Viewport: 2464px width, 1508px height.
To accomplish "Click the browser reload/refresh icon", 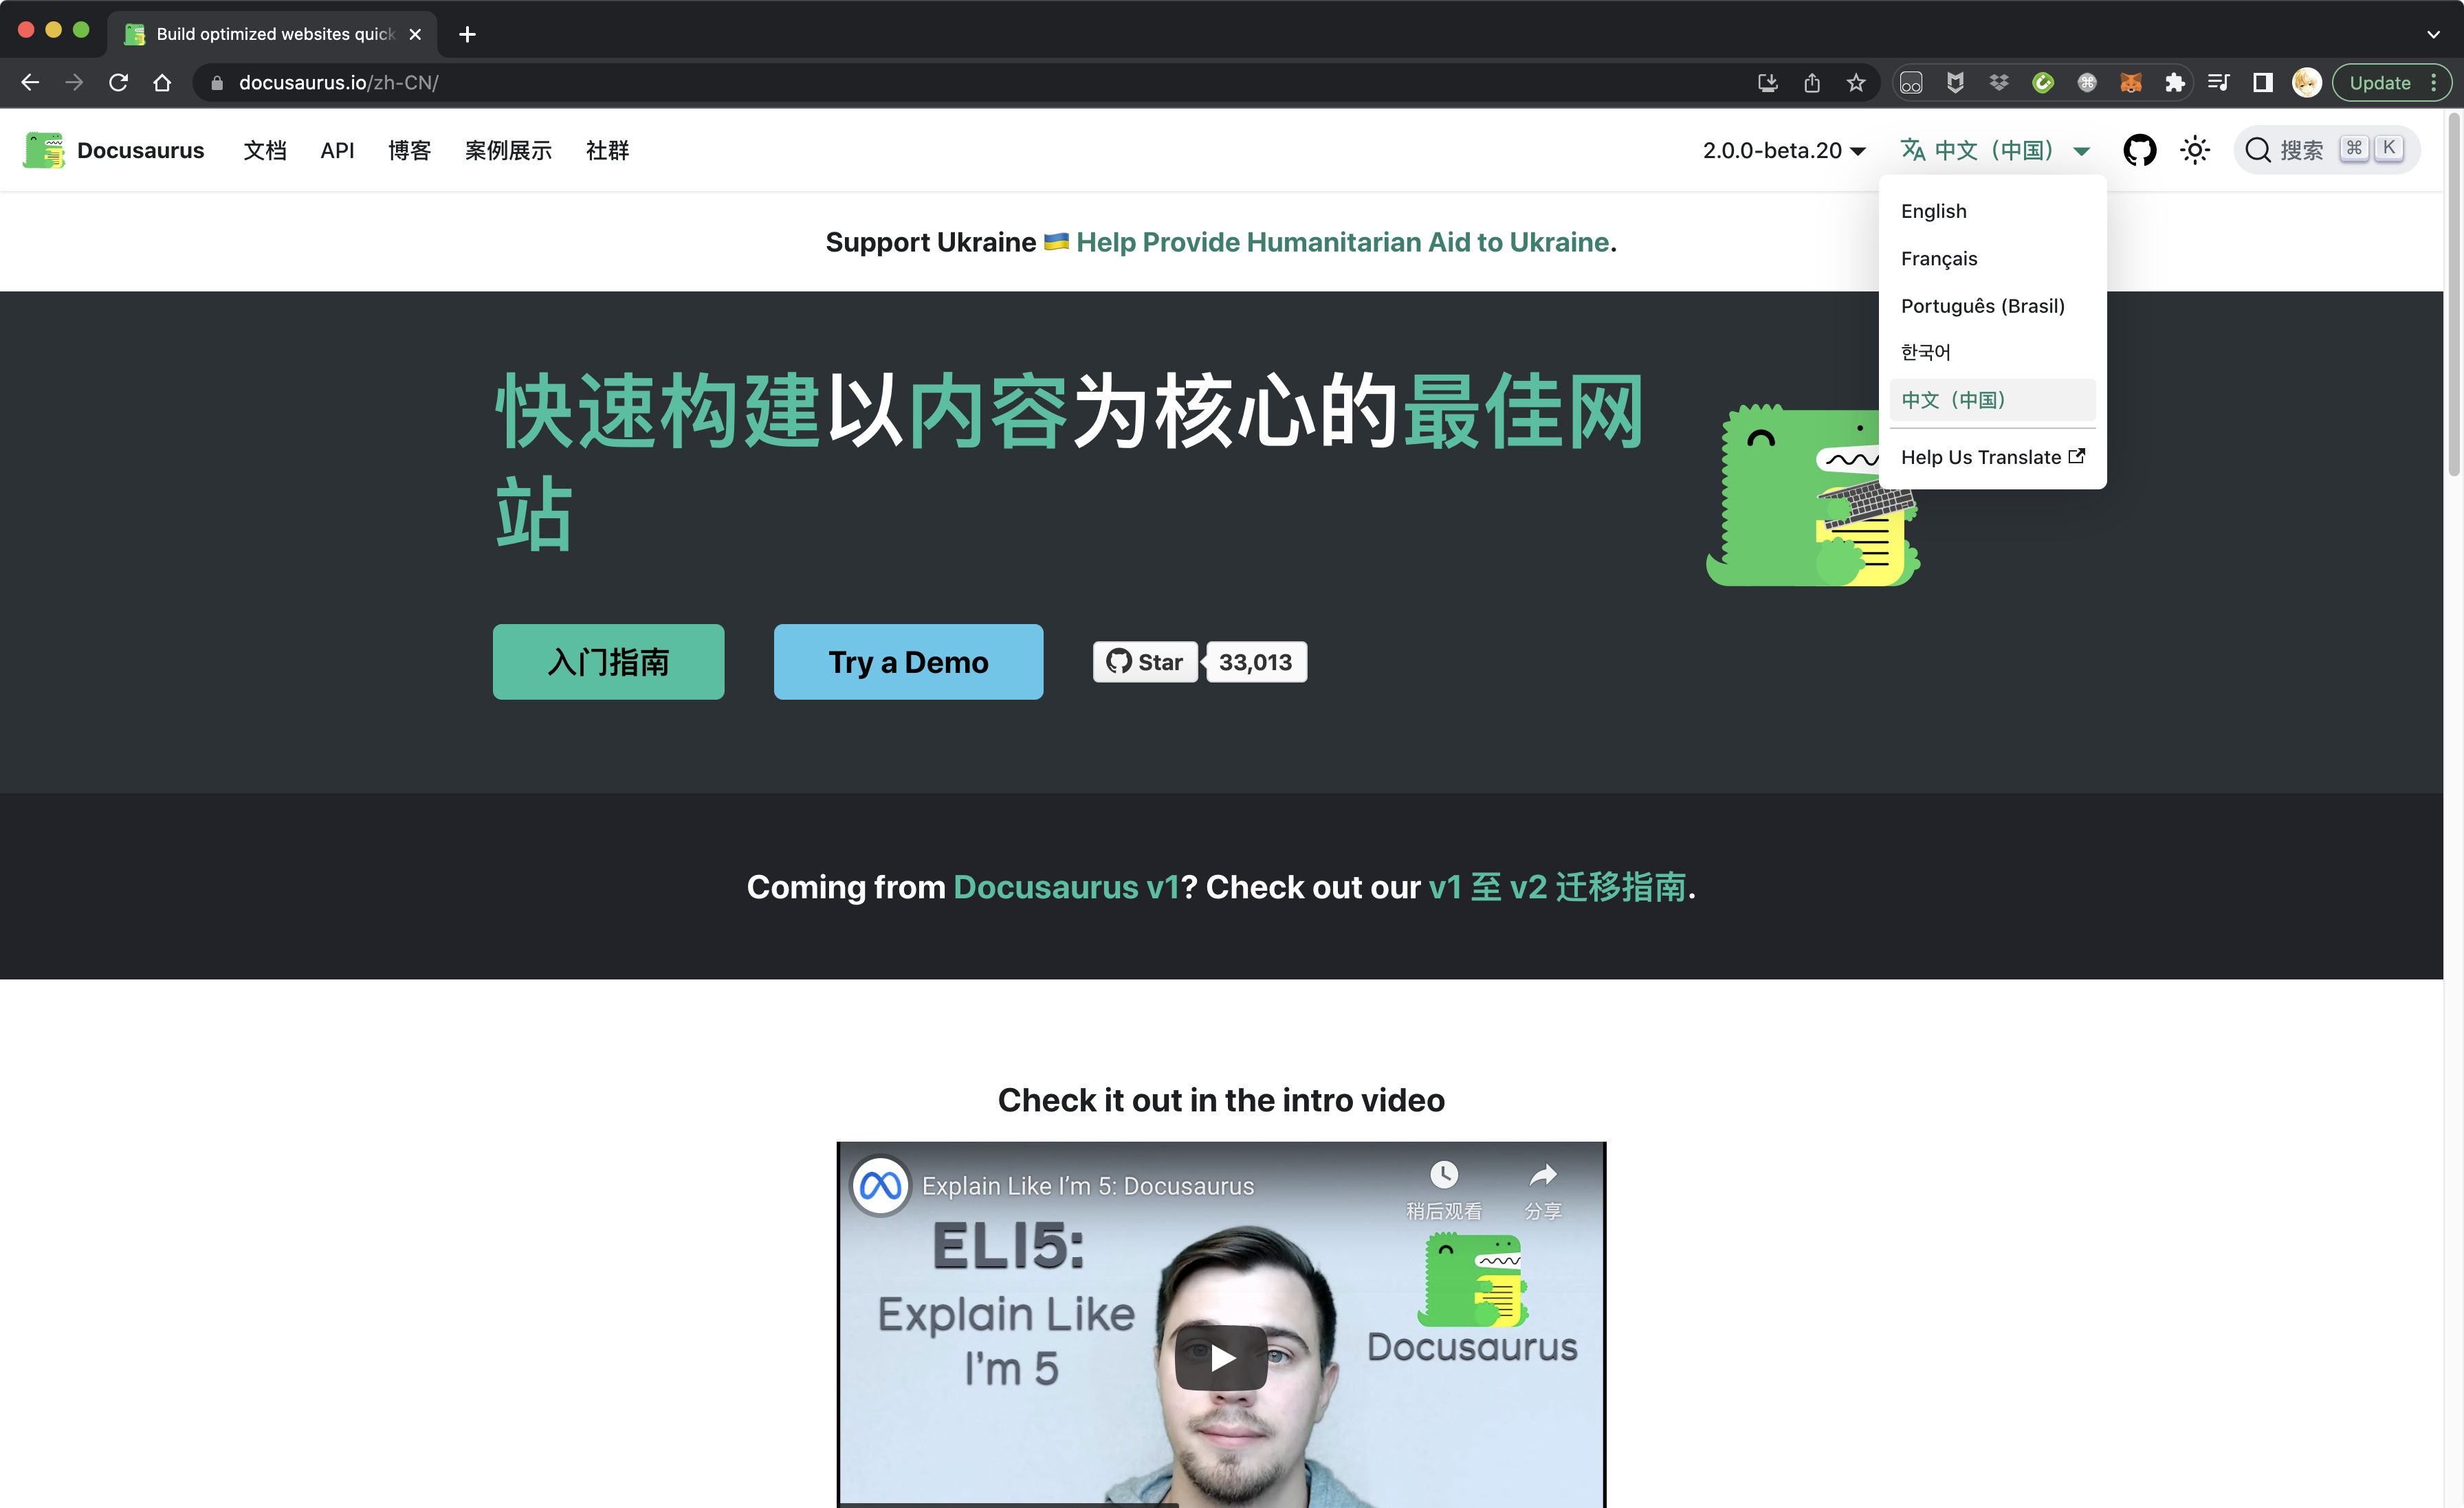I will 118,82.
